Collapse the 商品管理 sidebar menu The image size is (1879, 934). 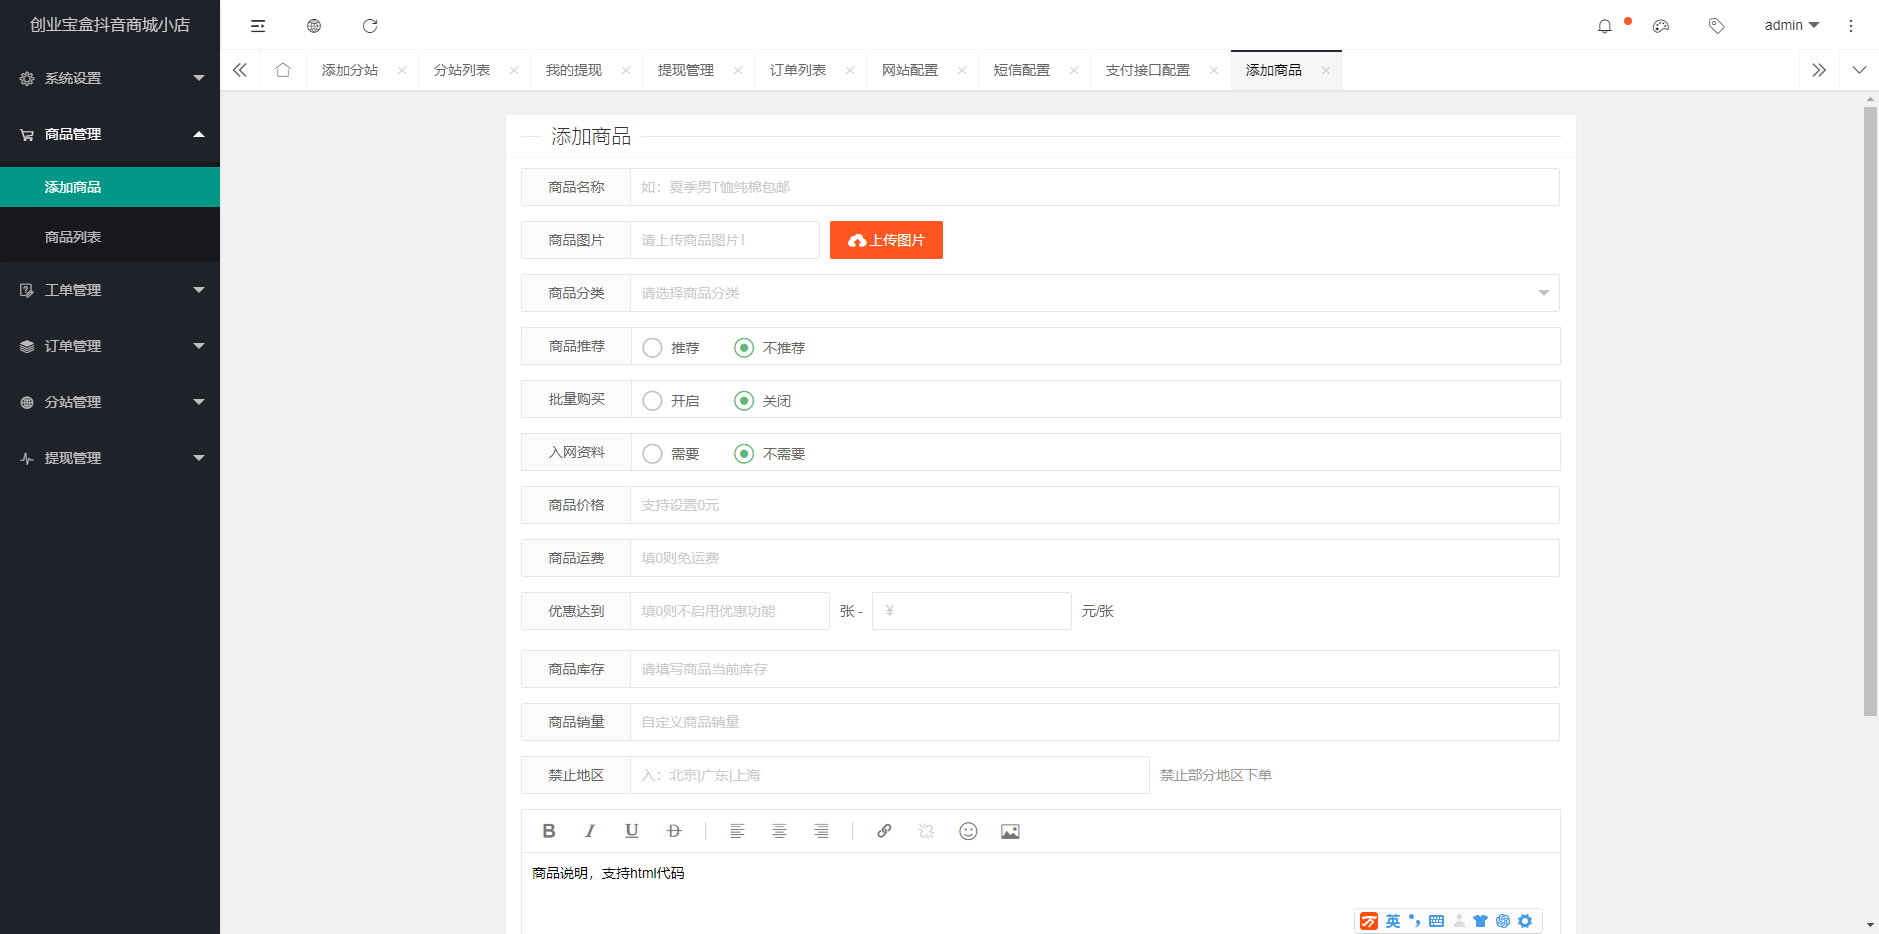[110, 134]
